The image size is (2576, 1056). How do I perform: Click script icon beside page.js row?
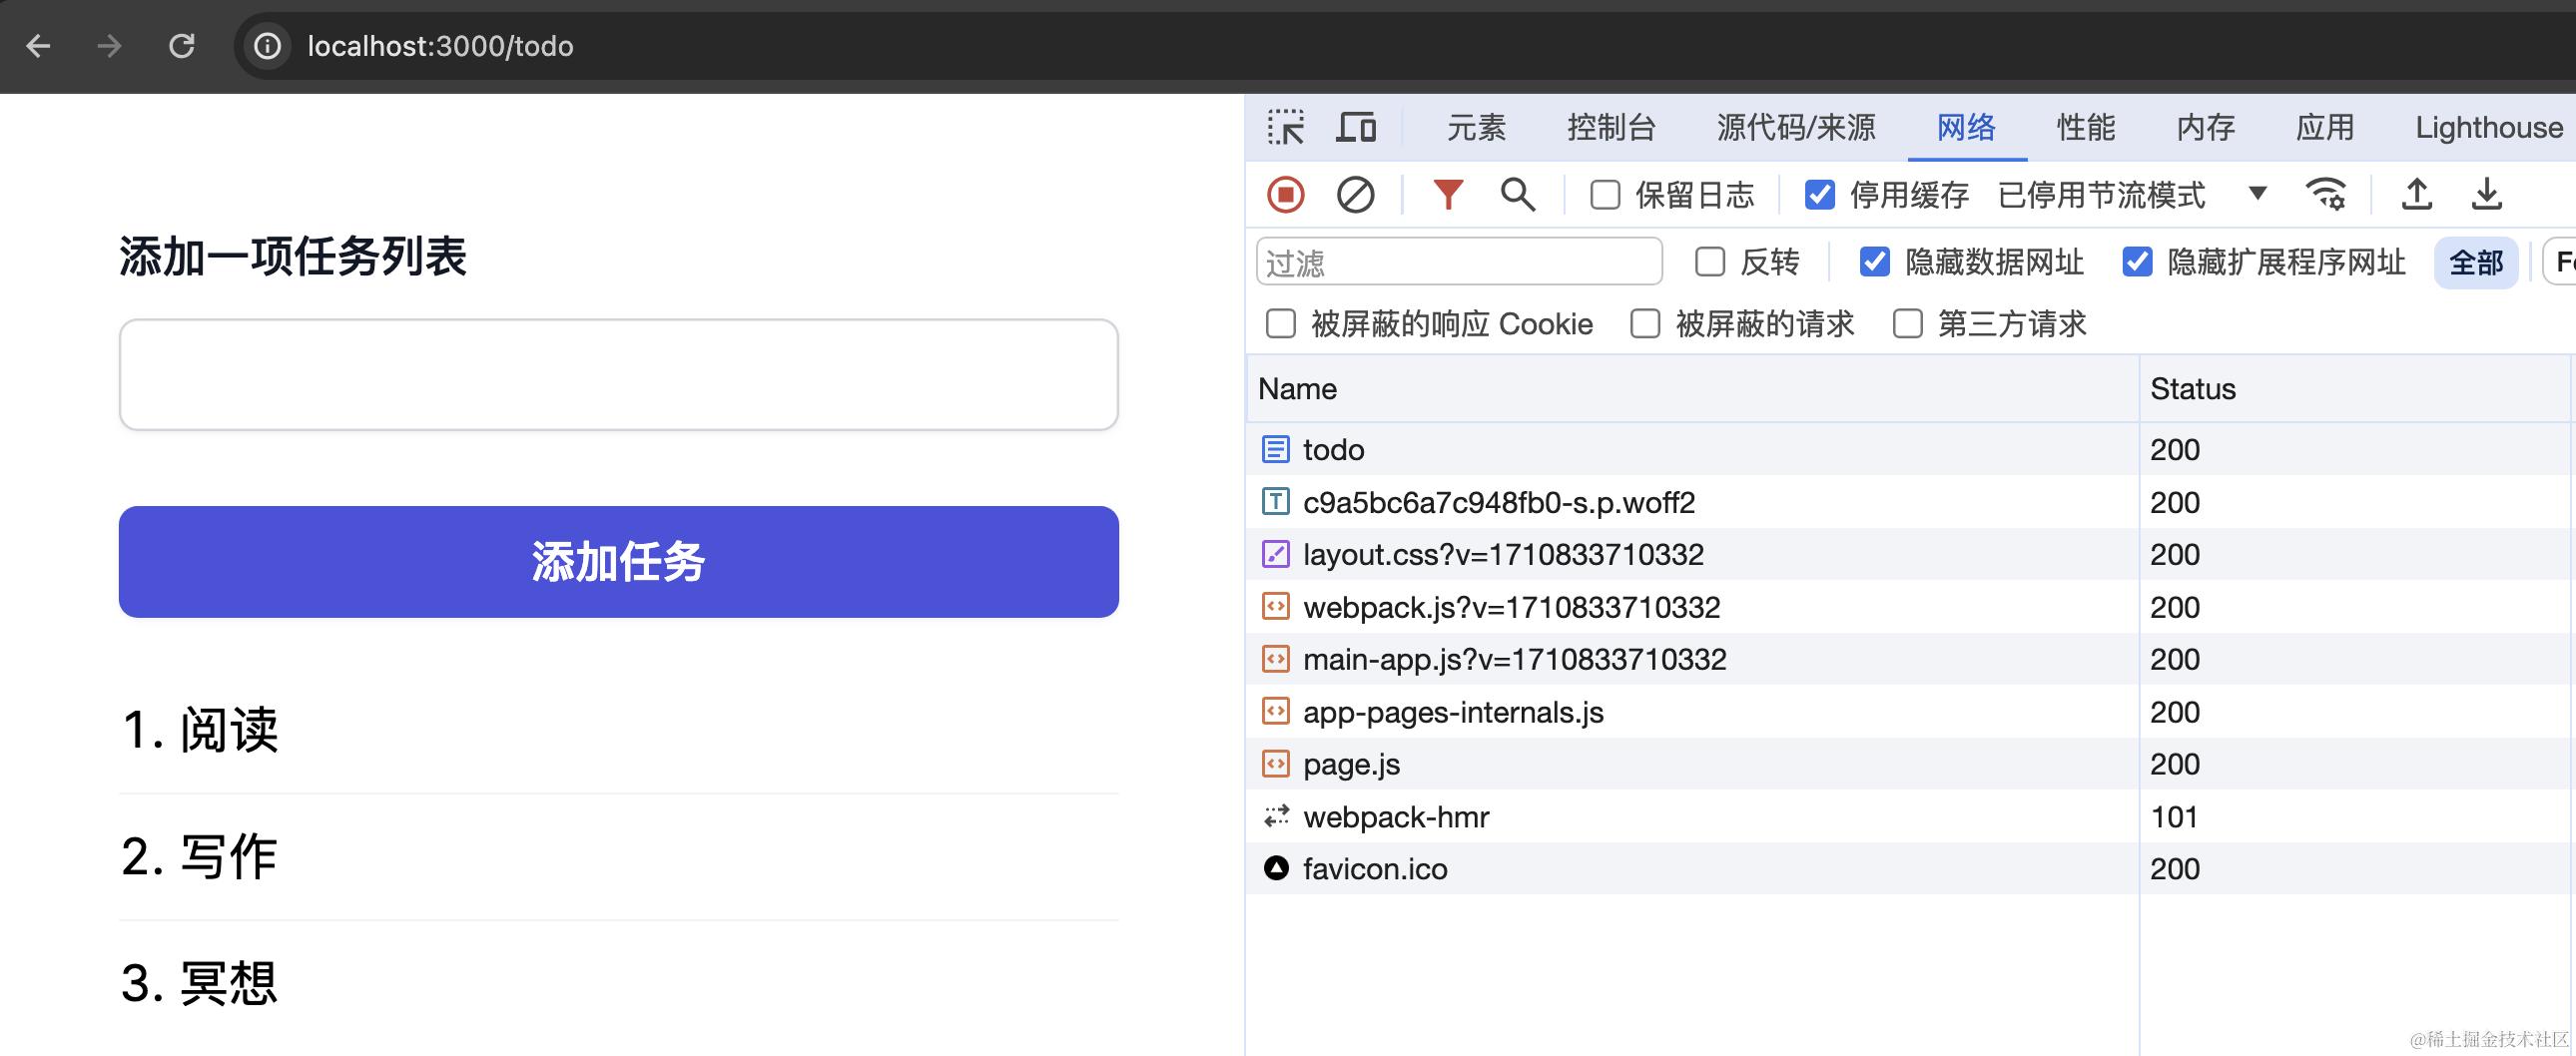1276,764
